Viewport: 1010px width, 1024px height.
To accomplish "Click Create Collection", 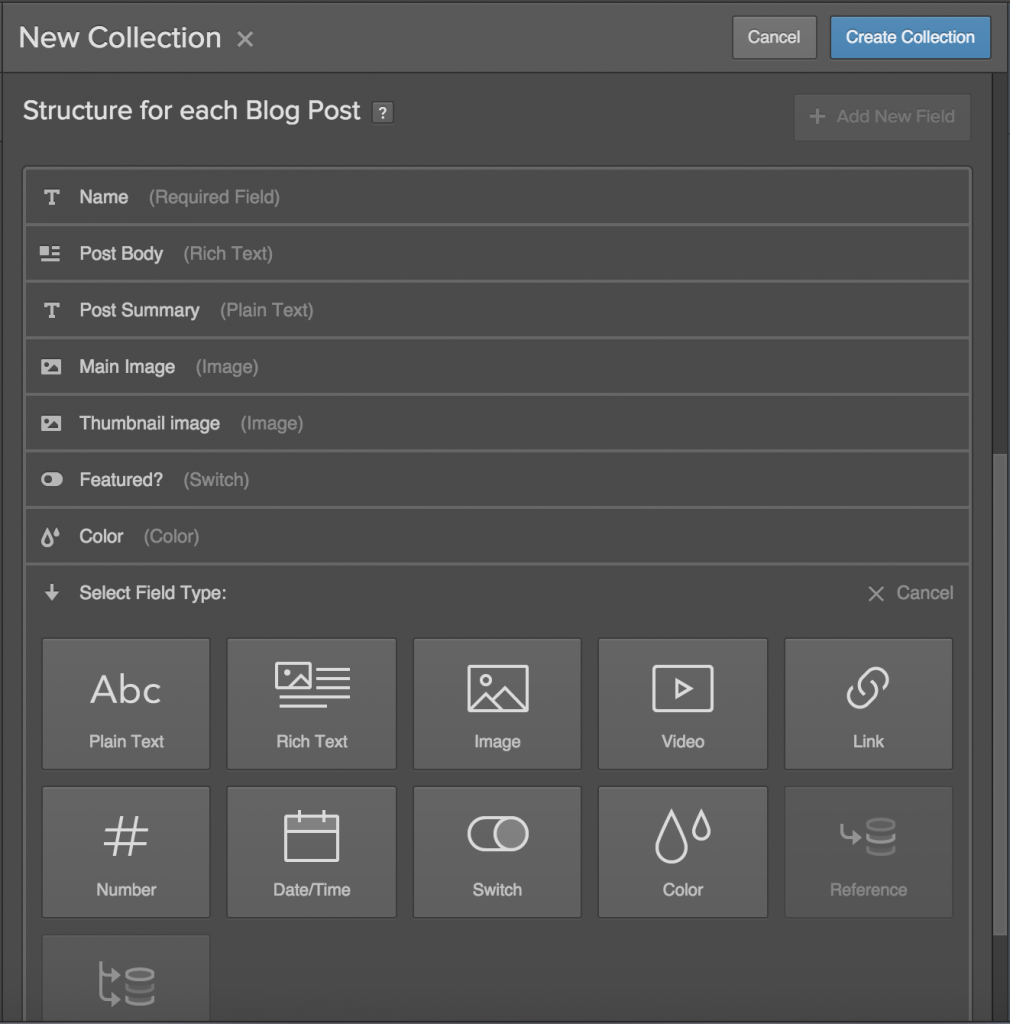I will click(909, 37).
